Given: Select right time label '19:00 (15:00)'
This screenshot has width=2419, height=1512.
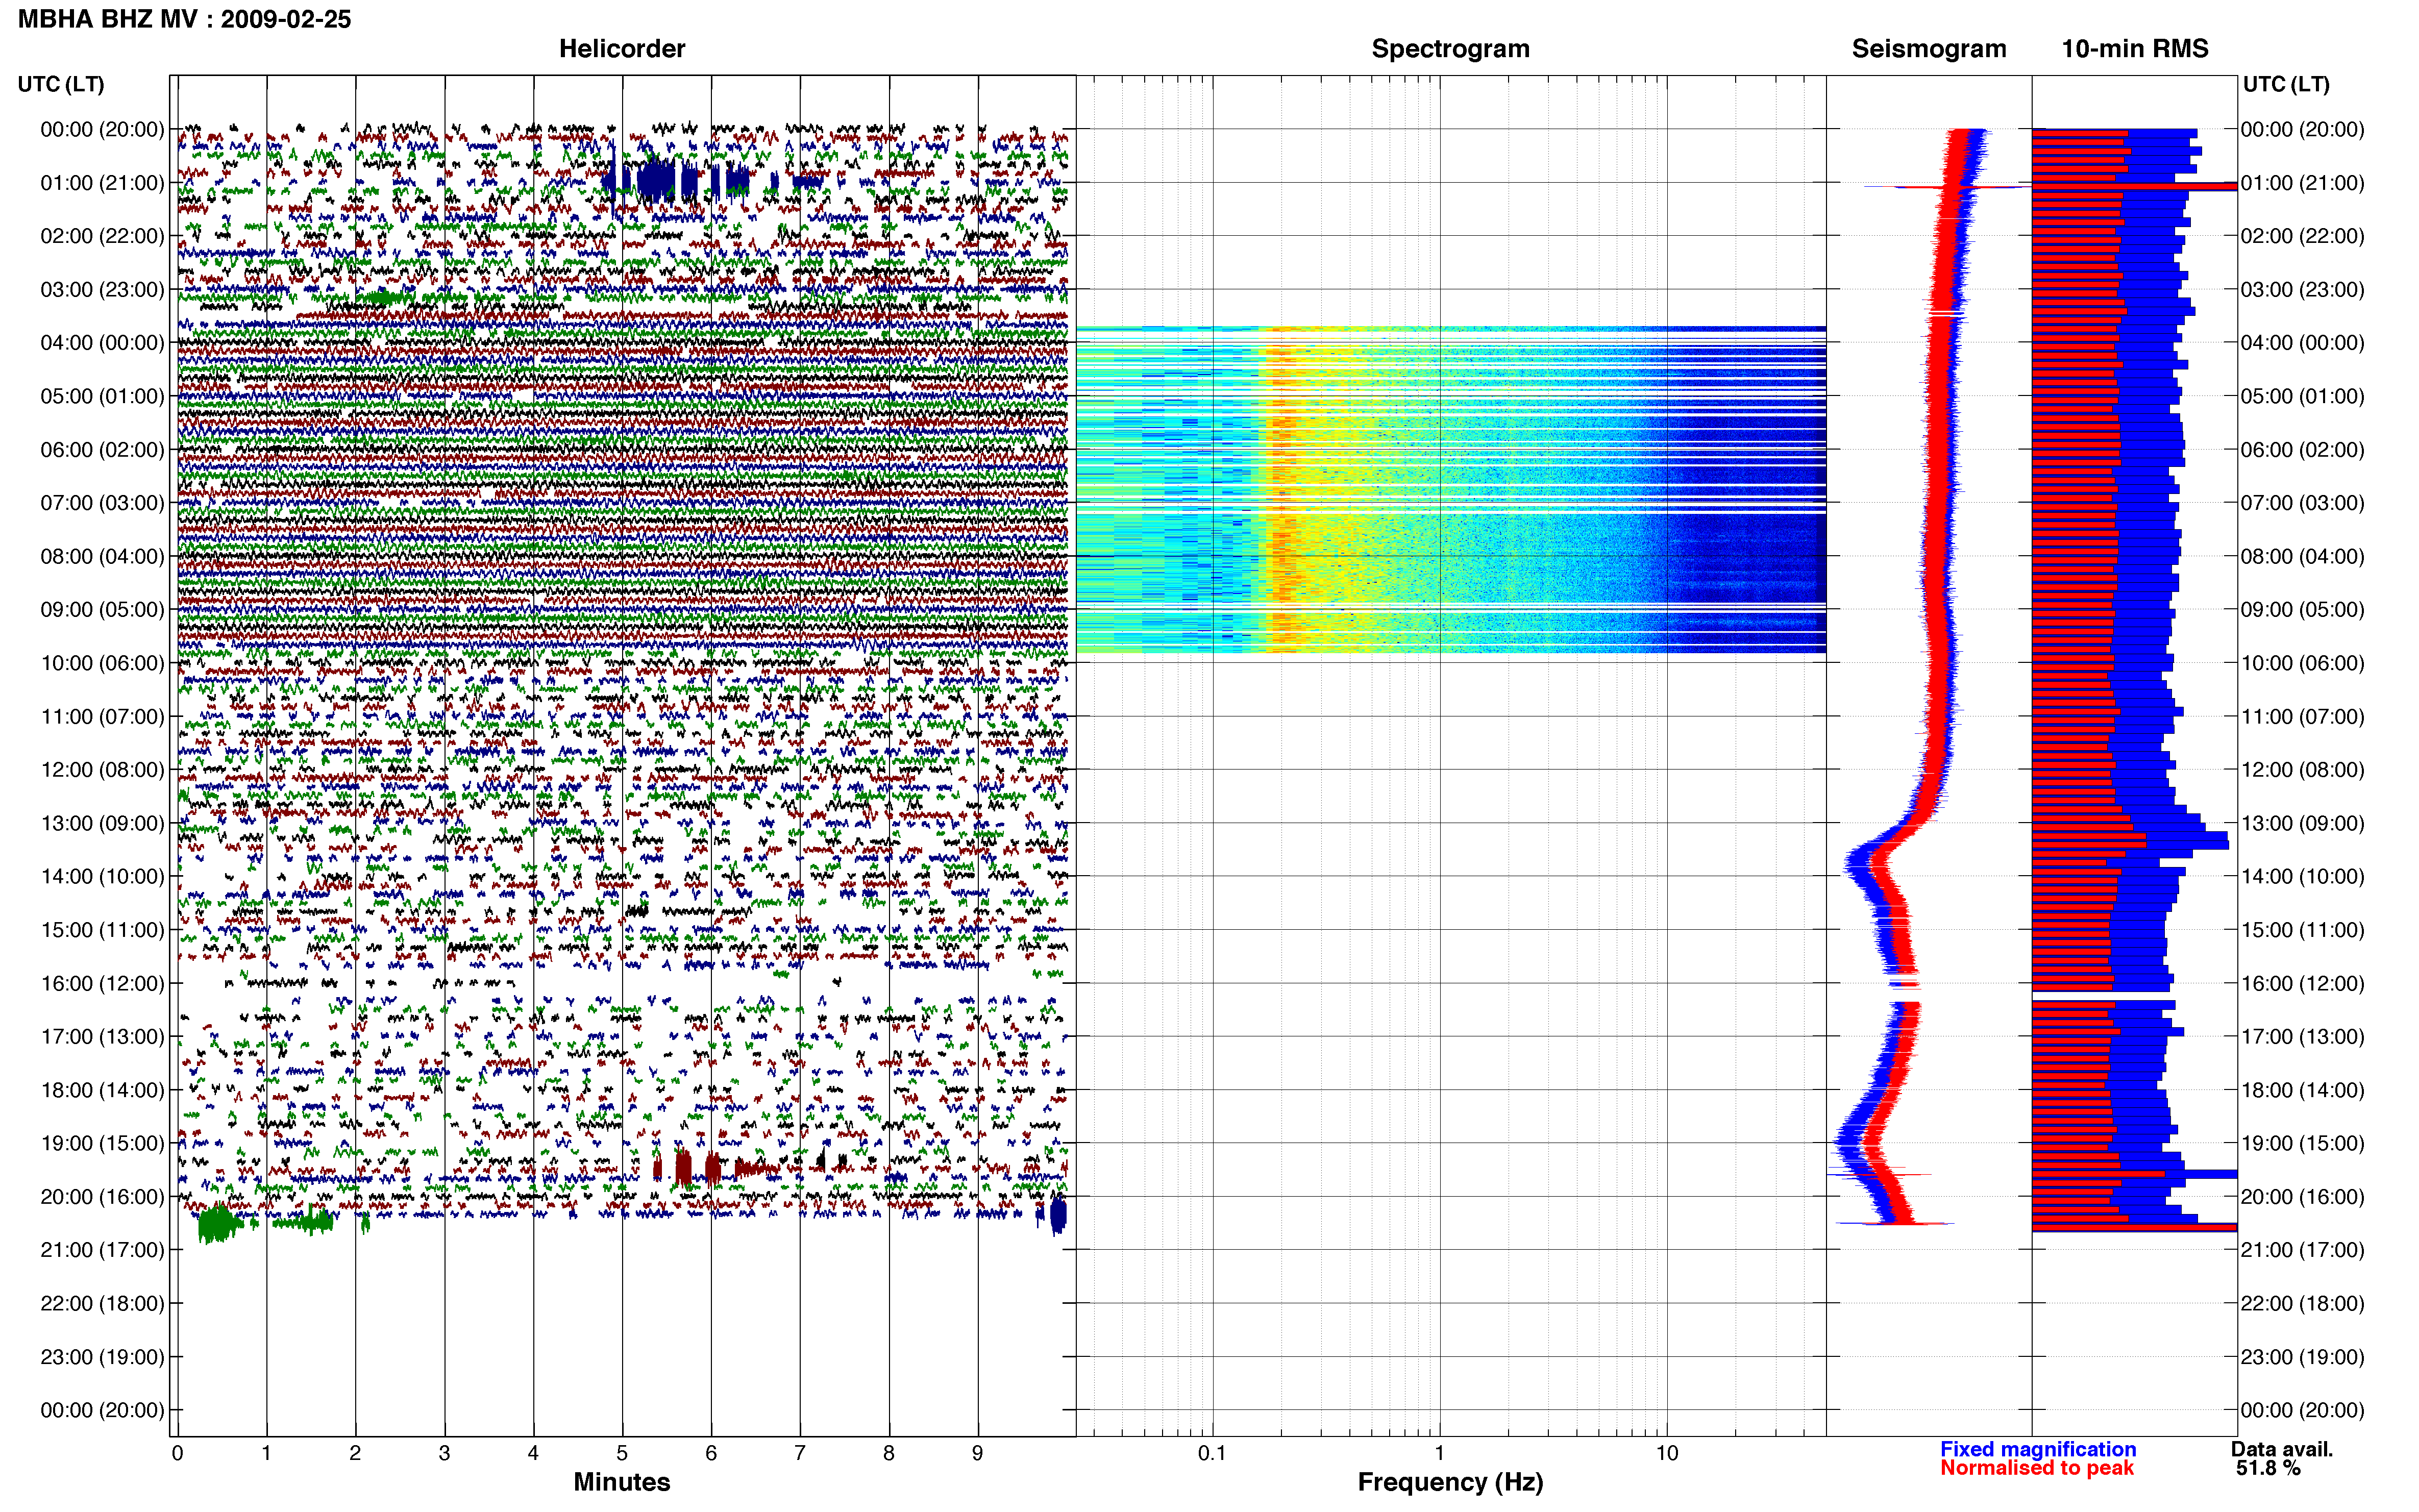Looking at the screenshot, I should 2303,1143.
